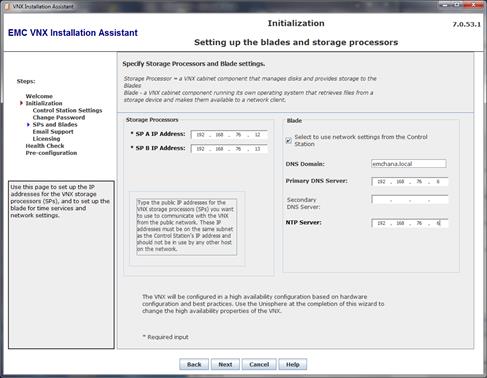Screen dimensions: 487x378
Task: Select the Licensing step
Action: point(46,138)
